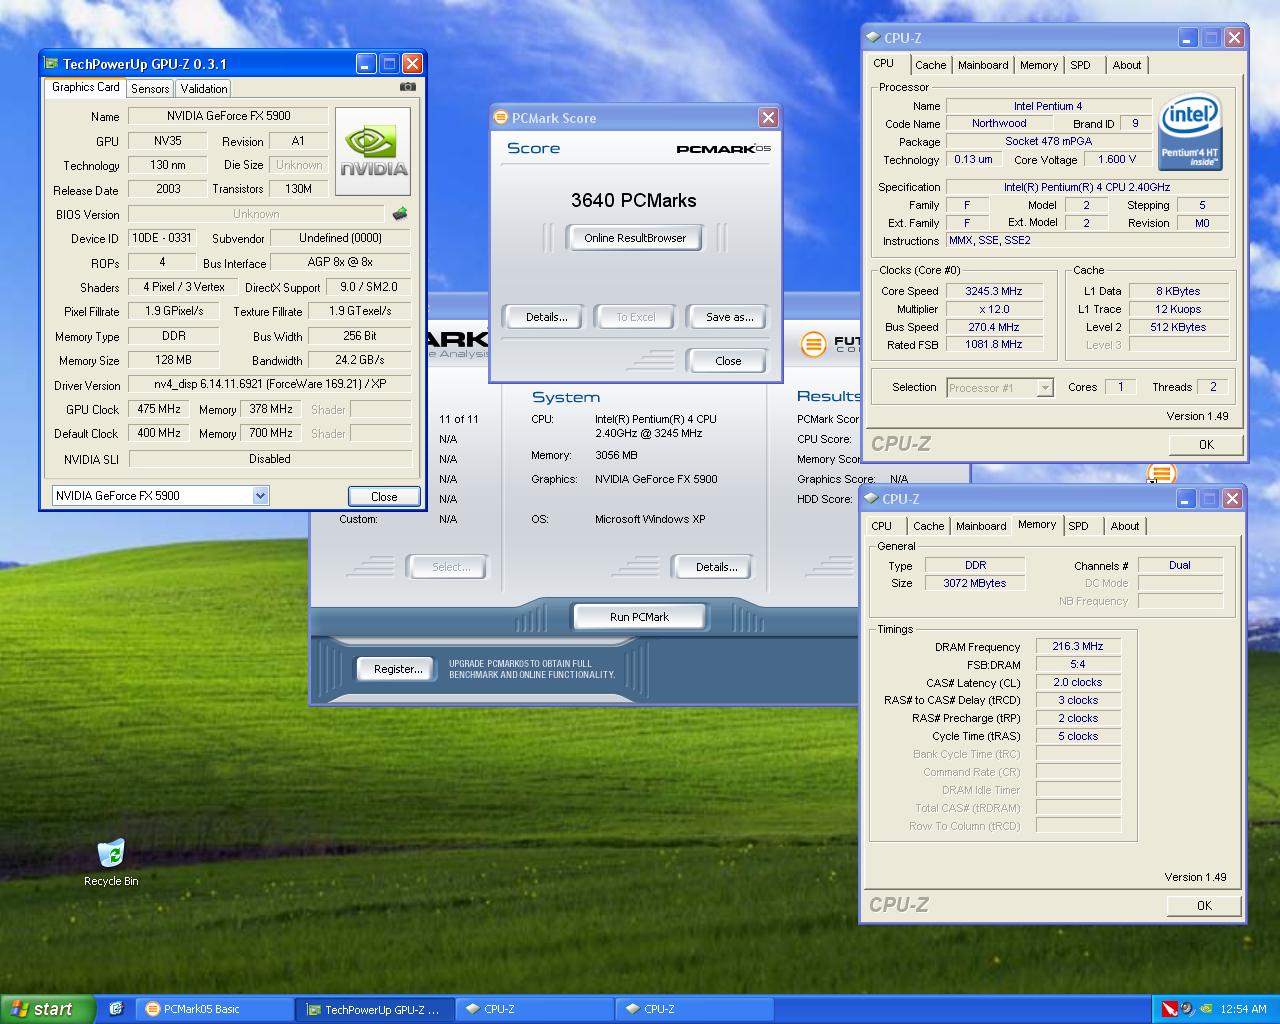Click the Details... button in PCMark Score dialog
The height and width of the screenshot is (1024, 1280).
(546, 317)
